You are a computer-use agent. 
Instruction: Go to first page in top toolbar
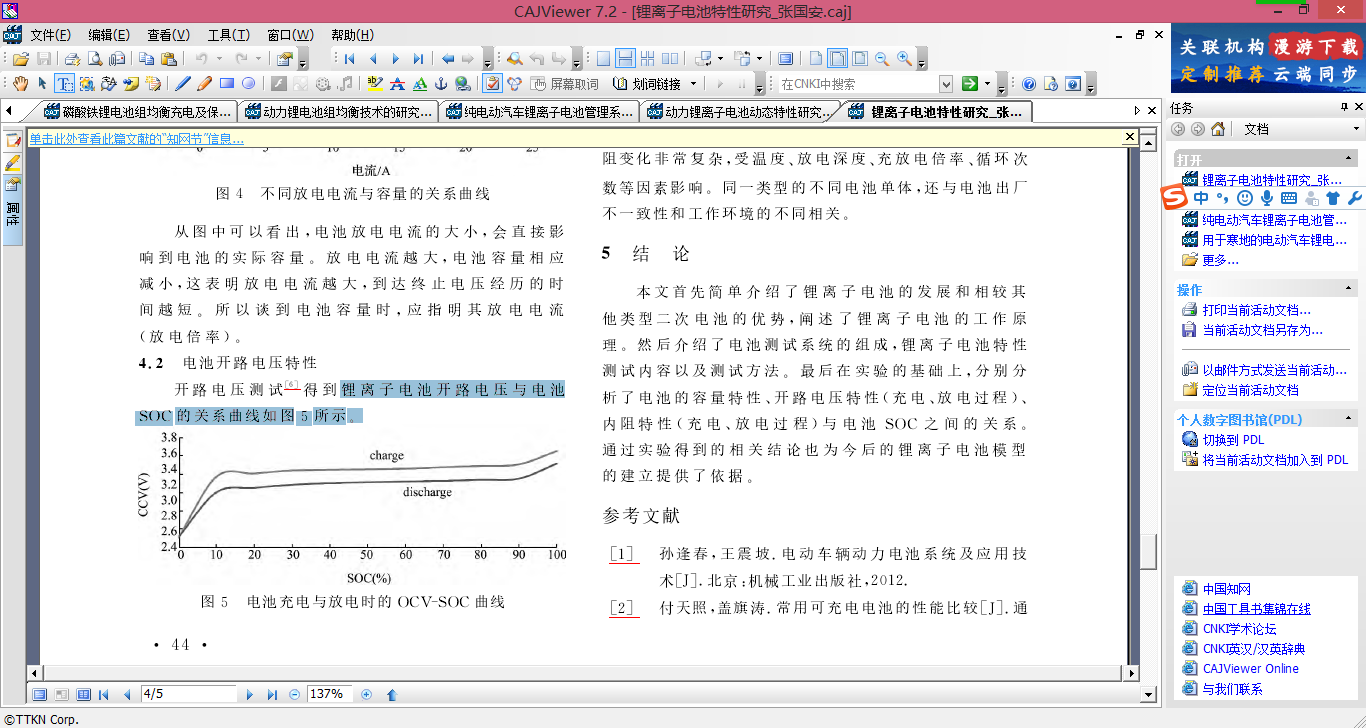(x=350, y=59)
